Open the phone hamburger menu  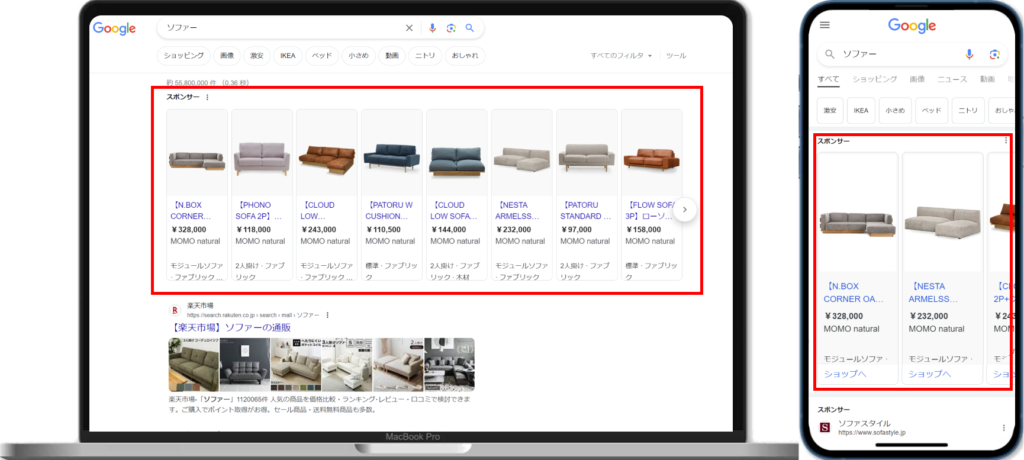click(x=825, y=25)
